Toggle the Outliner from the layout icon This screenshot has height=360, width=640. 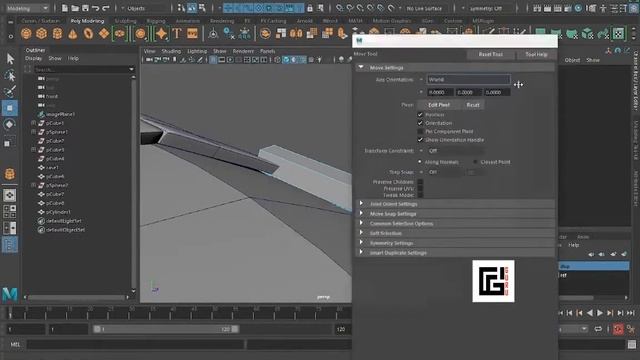[9, 245]
